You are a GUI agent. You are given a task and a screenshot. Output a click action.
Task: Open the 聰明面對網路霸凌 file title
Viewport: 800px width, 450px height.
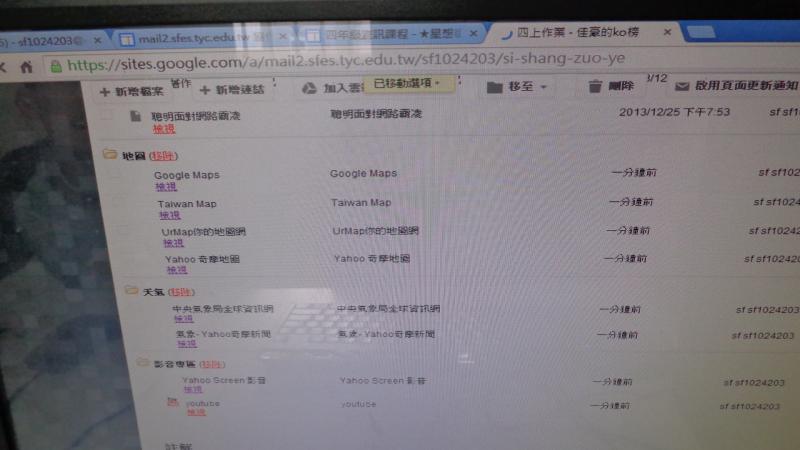[195, 116]
